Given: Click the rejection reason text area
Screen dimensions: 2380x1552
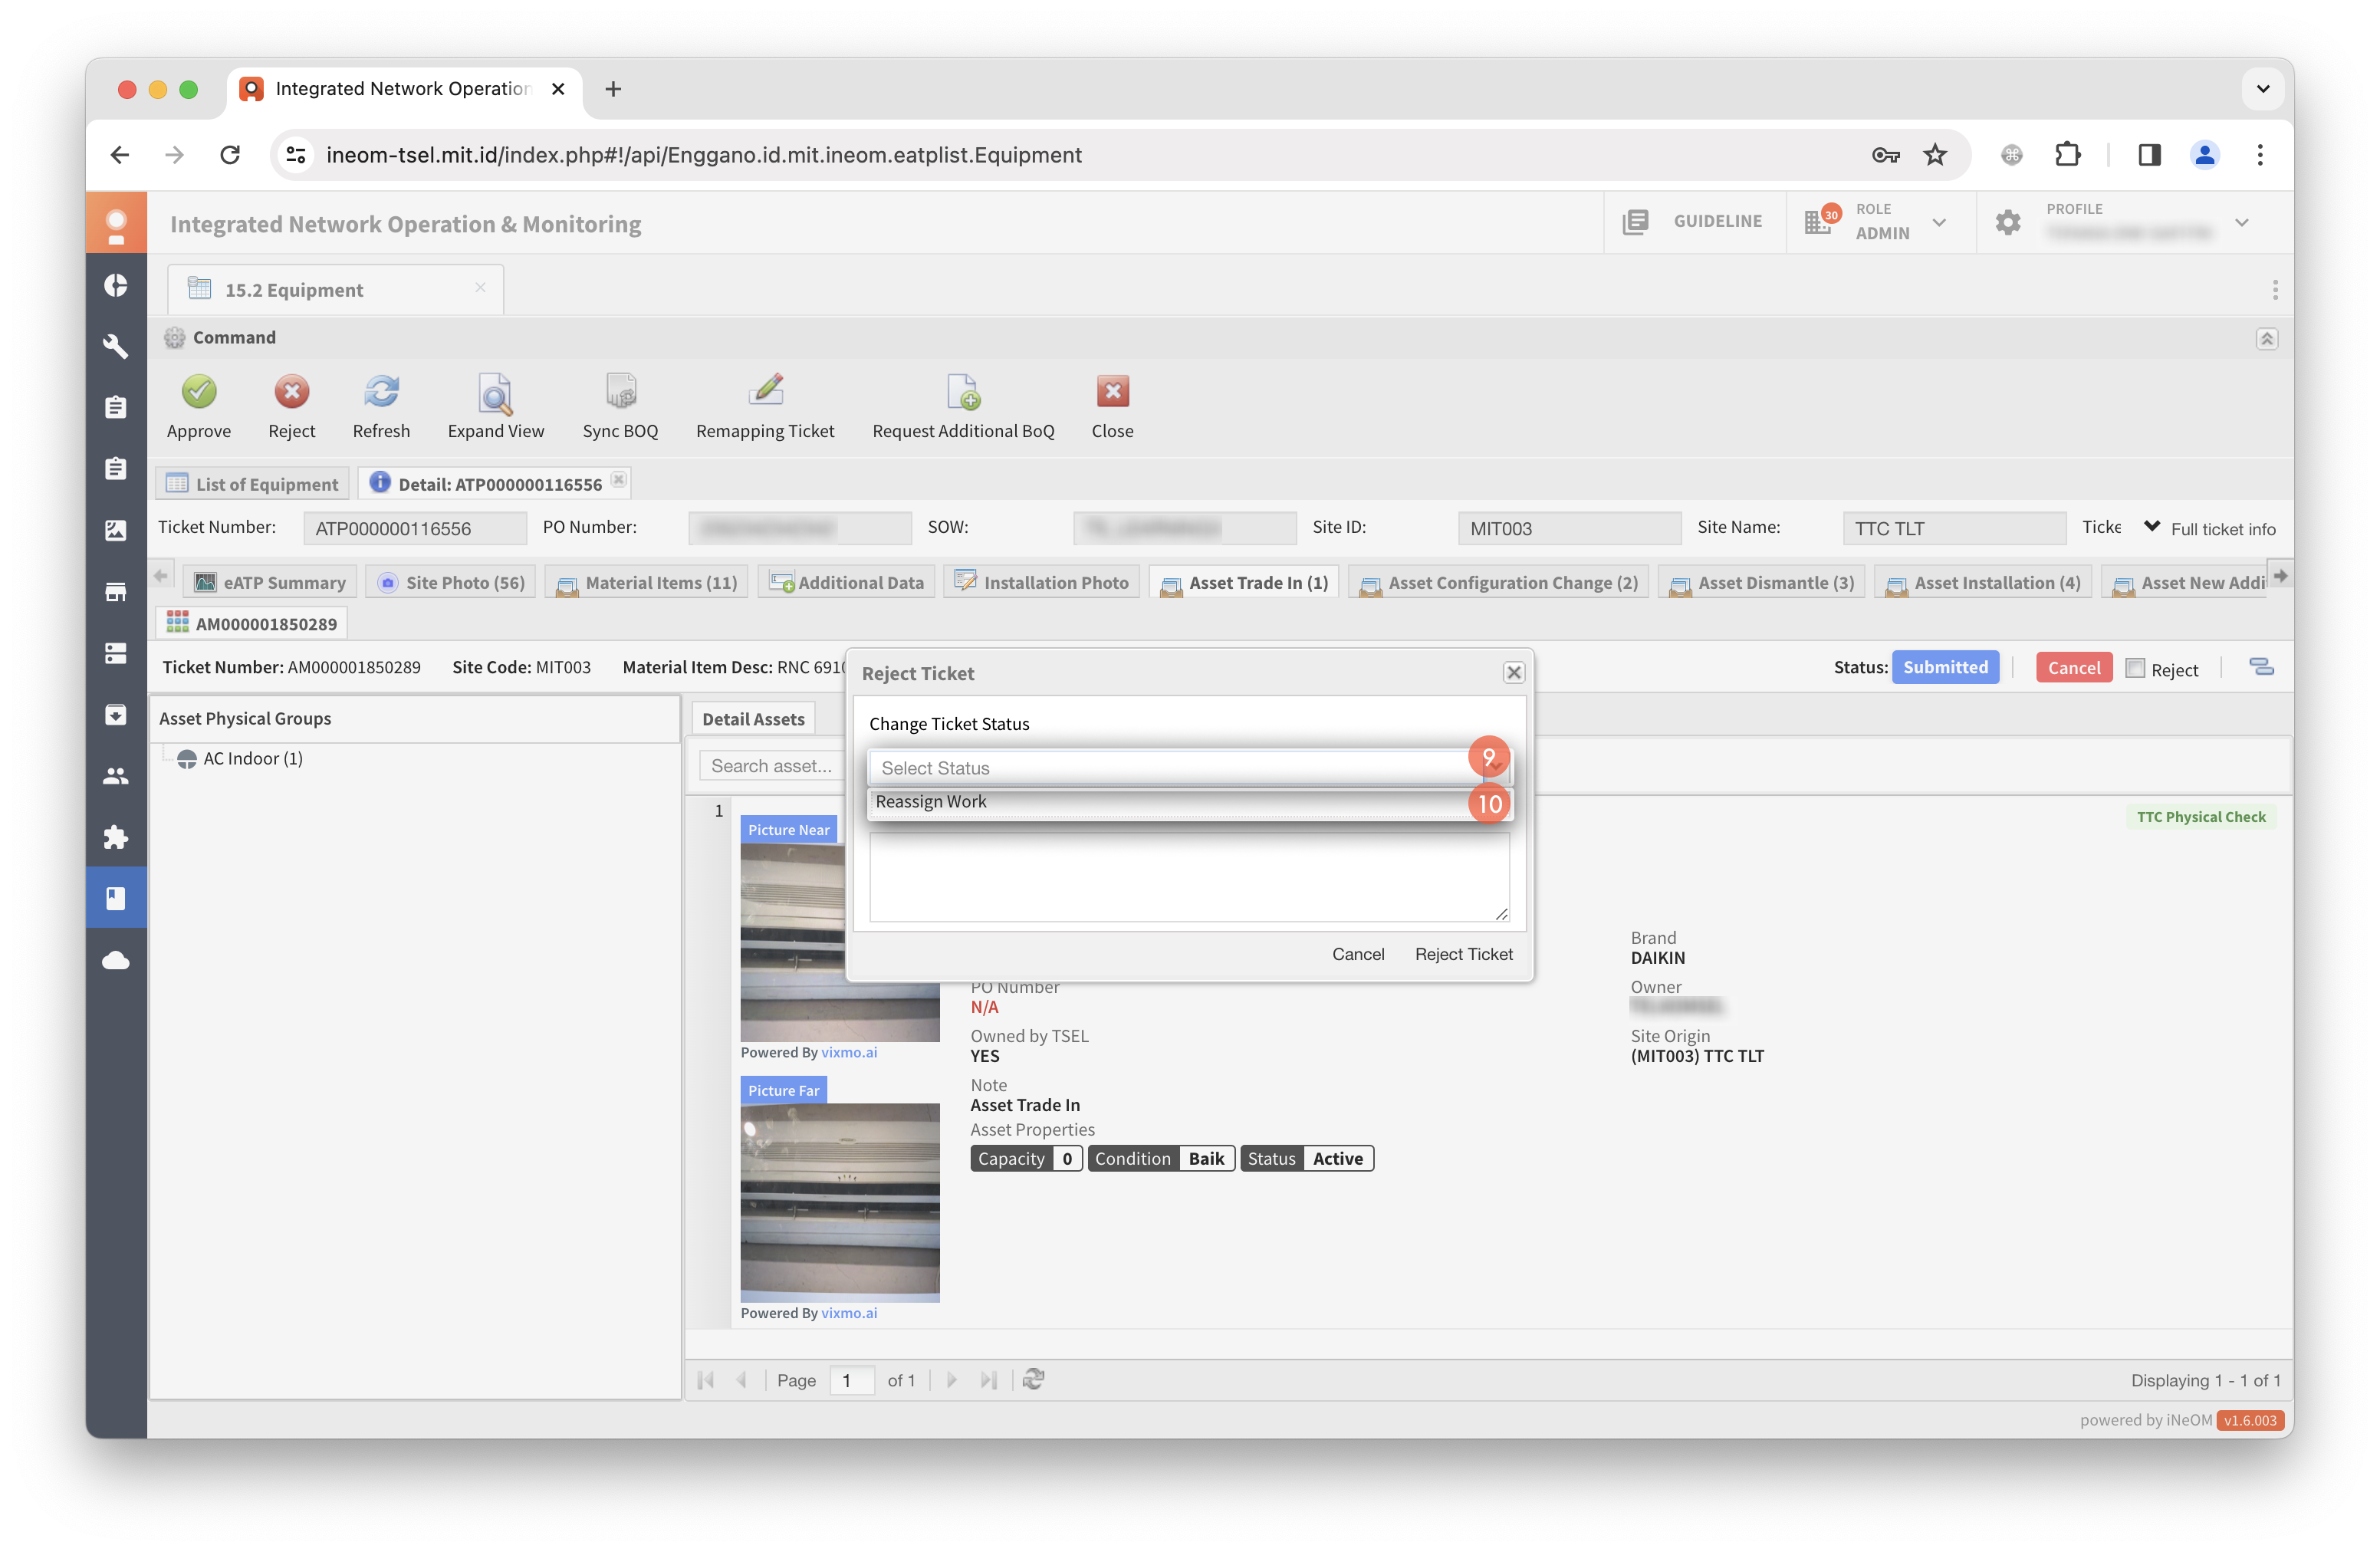Looking at the screenshot, I should (x=1189, y=876).
